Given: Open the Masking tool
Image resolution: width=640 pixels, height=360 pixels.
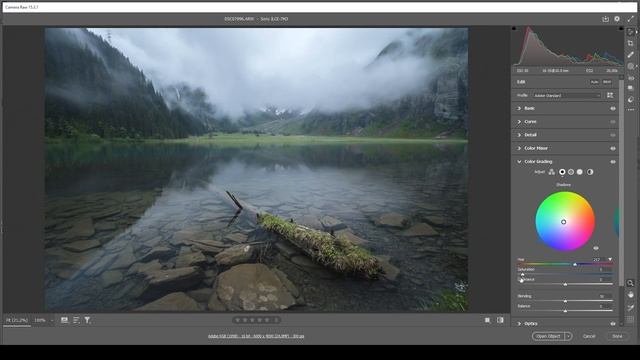Looking at the screenshot, I should pos(631,66).
